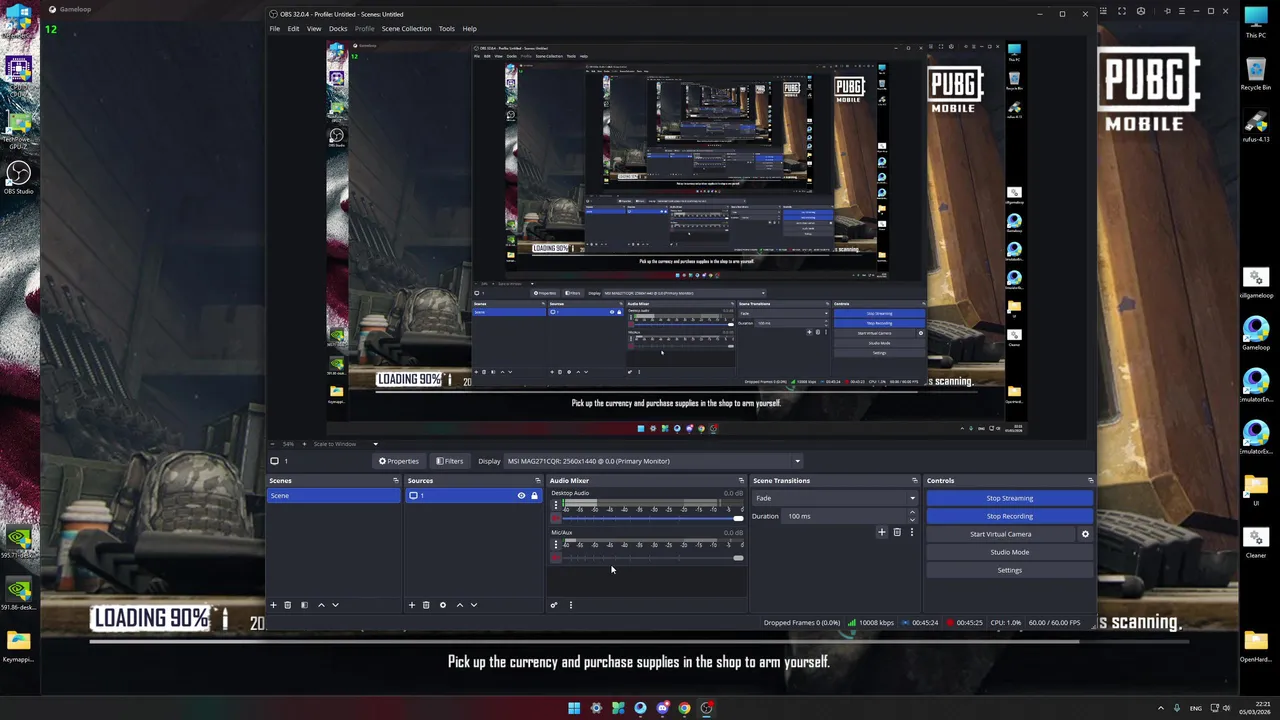Viewport: 1280px width, 720px height.
Task: Toggle visibility eye of source 1
Action: [x=521, y=496]
